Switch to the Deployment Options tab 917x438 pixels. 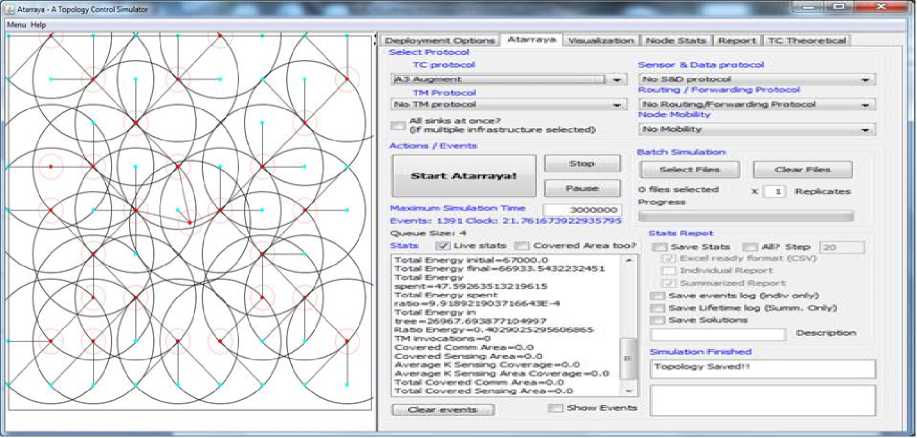[x=440, y=41]
